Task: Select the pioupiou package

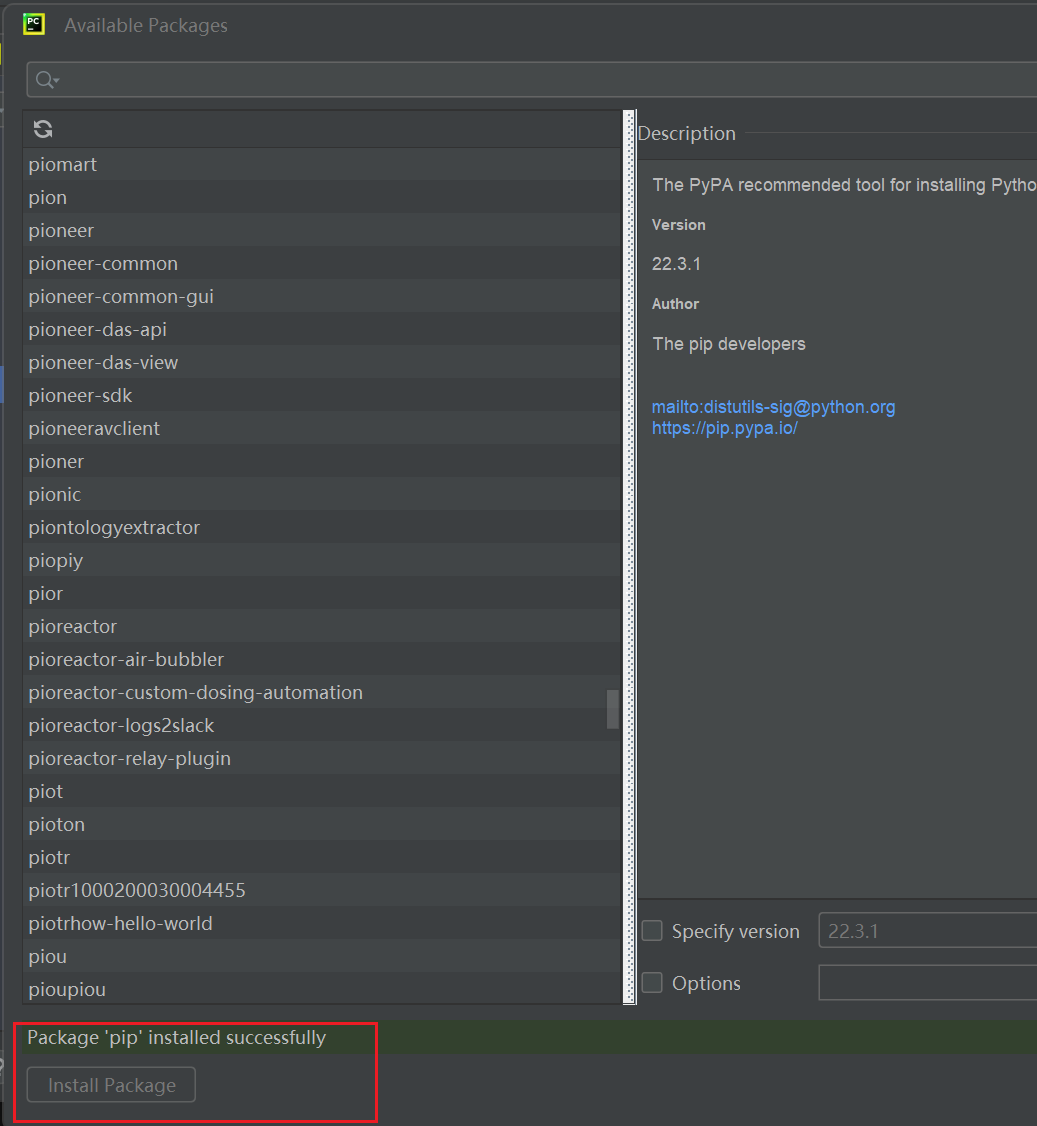Action: (x=67, y=989)
